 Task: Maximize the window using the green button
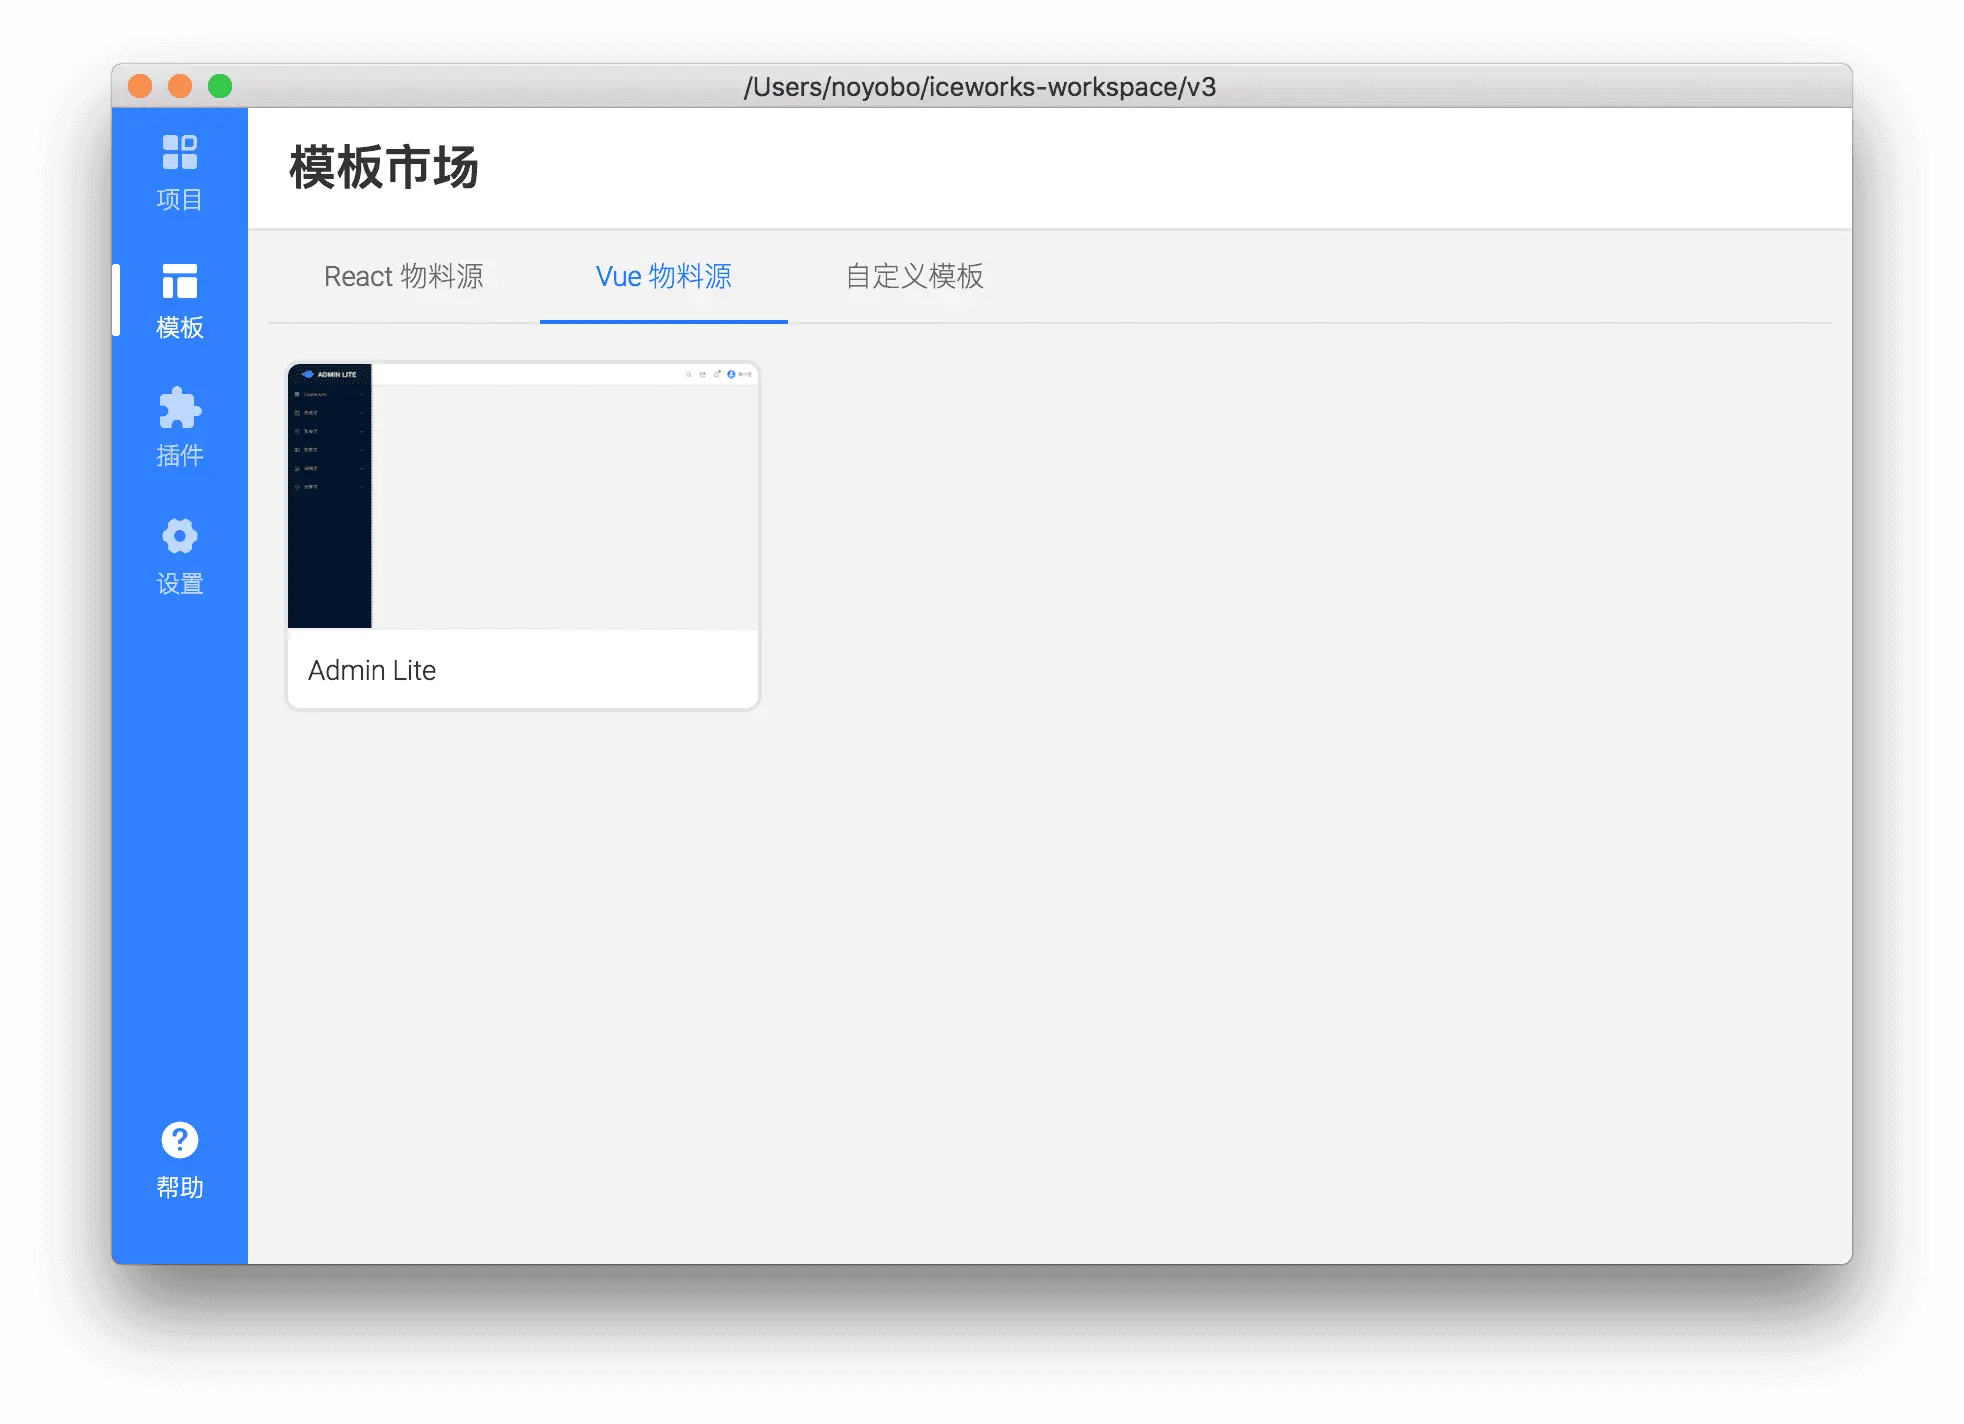pyautogui.click(x=220, y=87)
